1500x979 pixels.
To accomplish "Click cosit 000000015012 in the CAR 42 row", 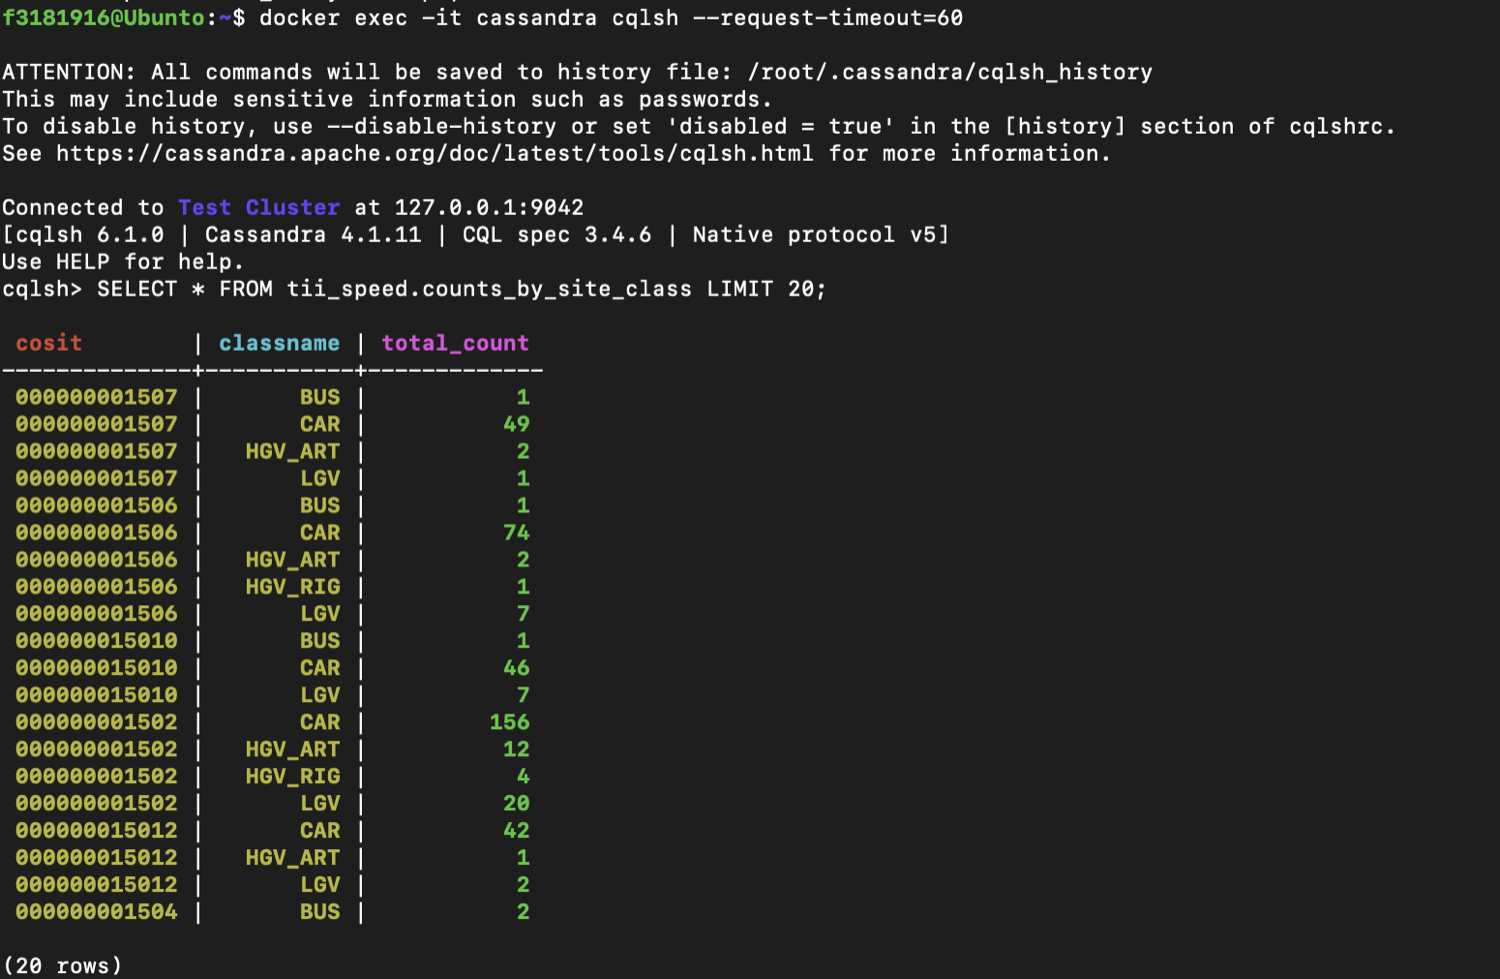I will [96, 830].
